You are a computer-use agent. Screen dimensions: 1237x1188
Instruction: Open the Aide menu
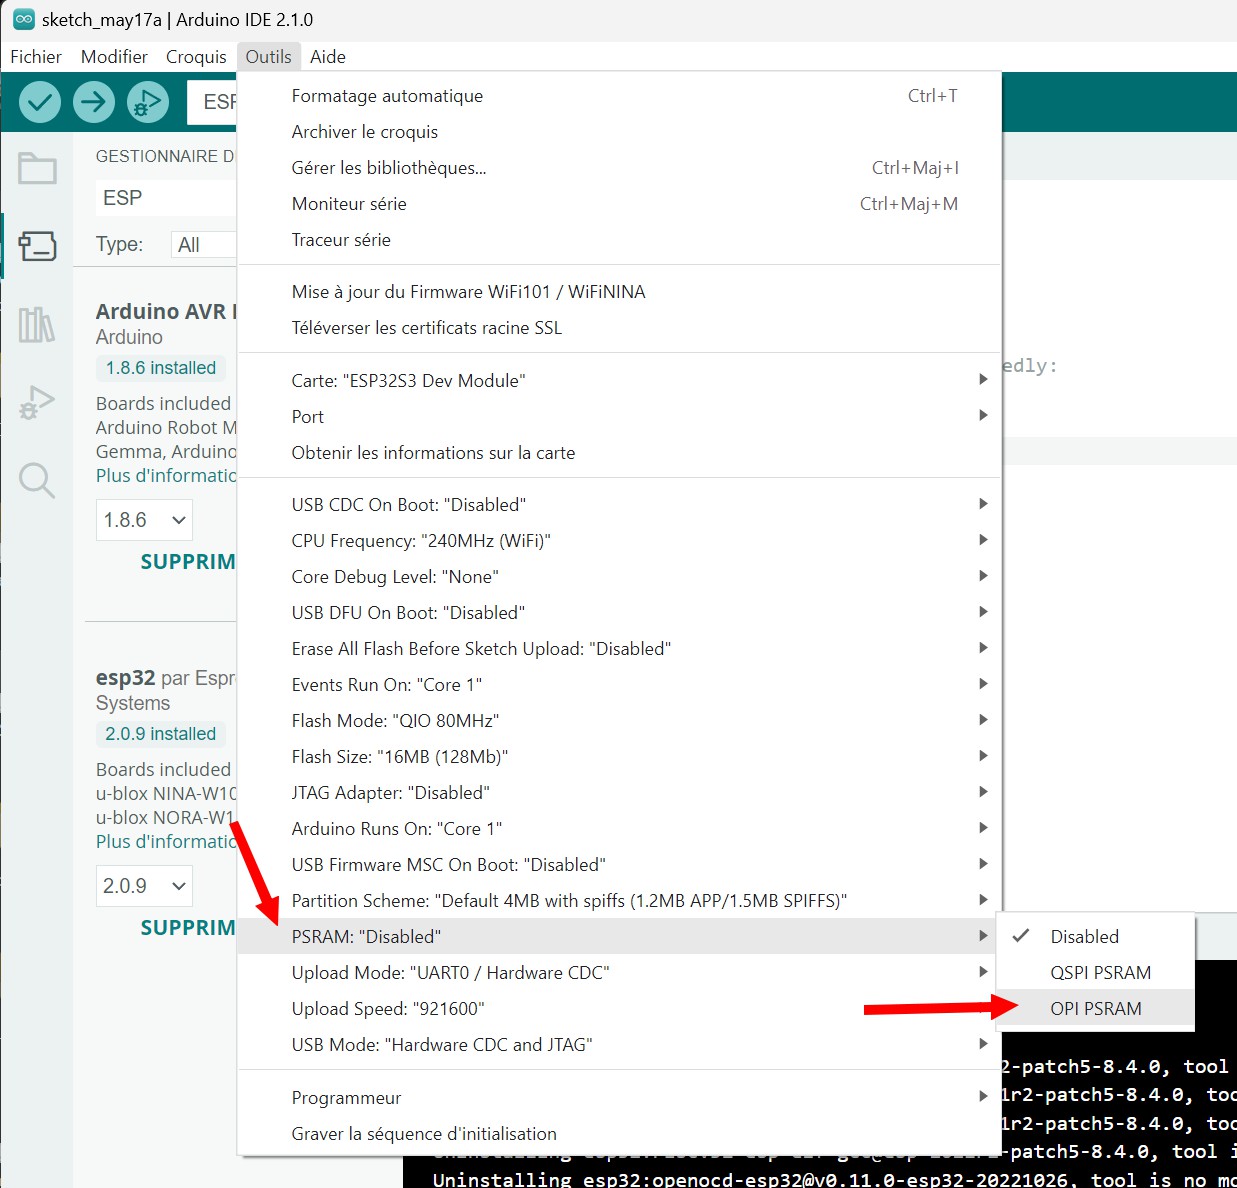[x=328, y=57]
